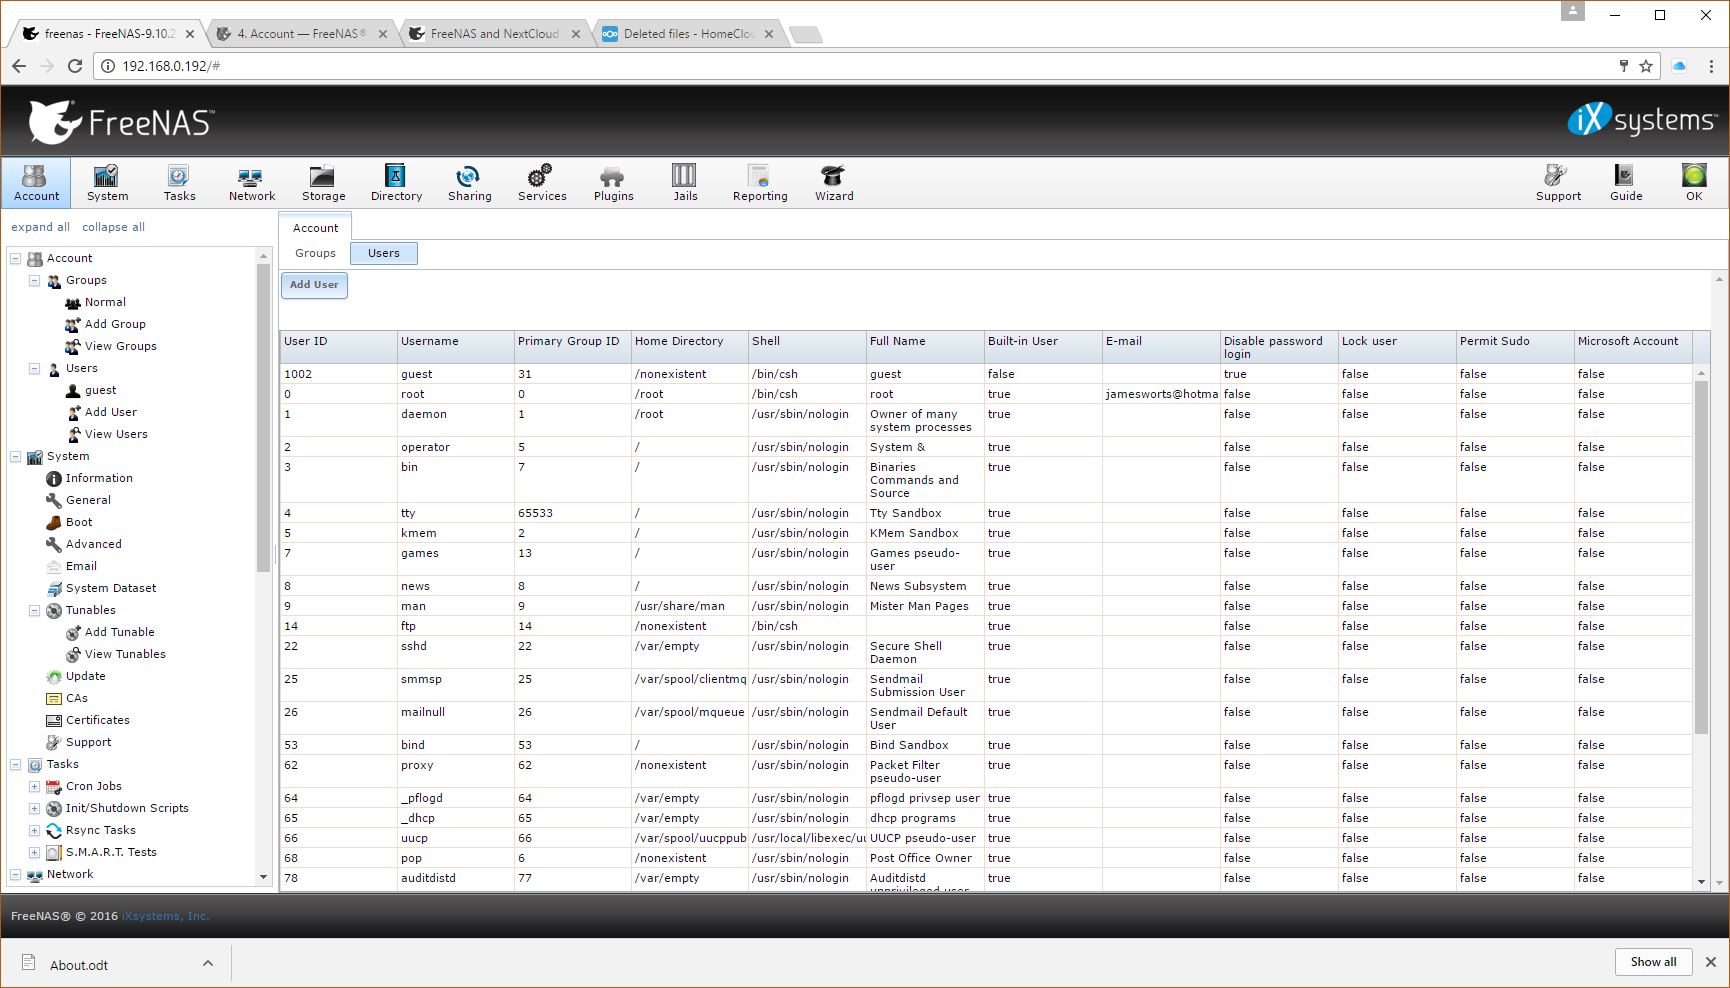The image size is (1730, 988).
Task: Sort by the User ID column header
Action: tap(338, 346)
